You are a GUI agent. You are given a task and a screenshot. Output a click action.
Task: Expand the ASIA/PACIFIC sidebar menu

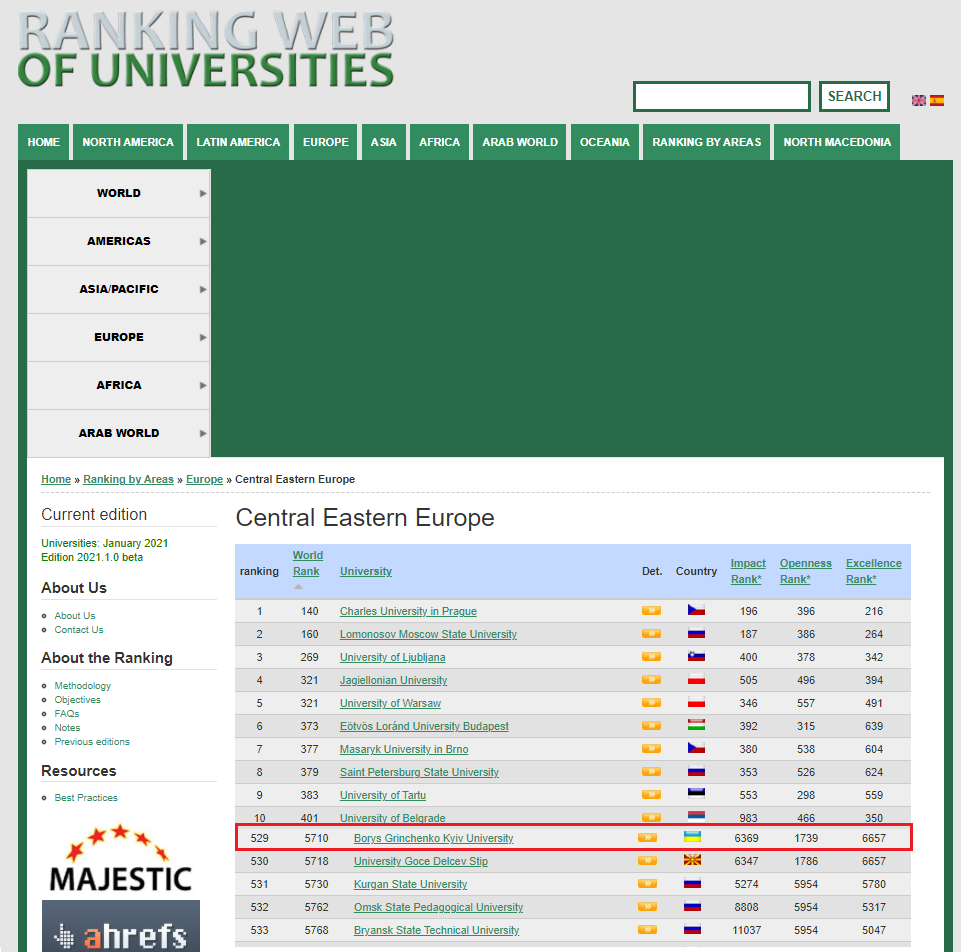pos(119,289)
